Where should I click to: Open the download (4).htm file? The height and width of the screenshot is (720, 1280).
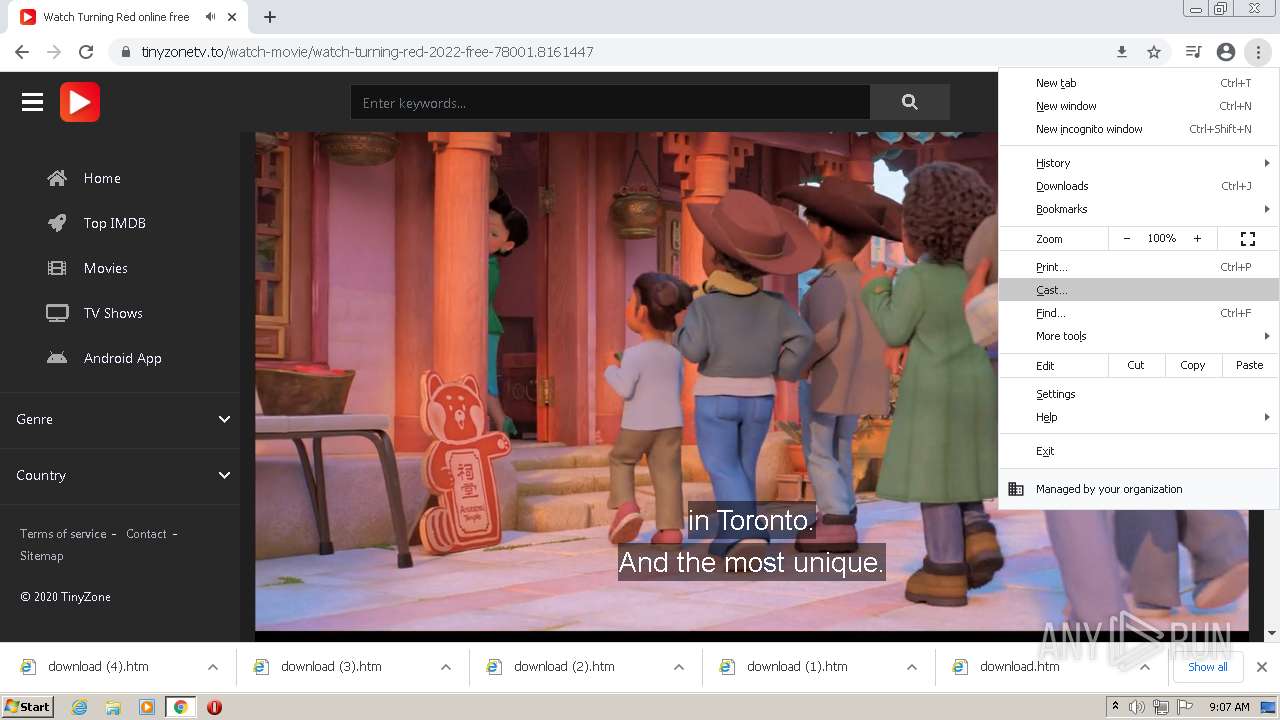(x=98, y=667)
